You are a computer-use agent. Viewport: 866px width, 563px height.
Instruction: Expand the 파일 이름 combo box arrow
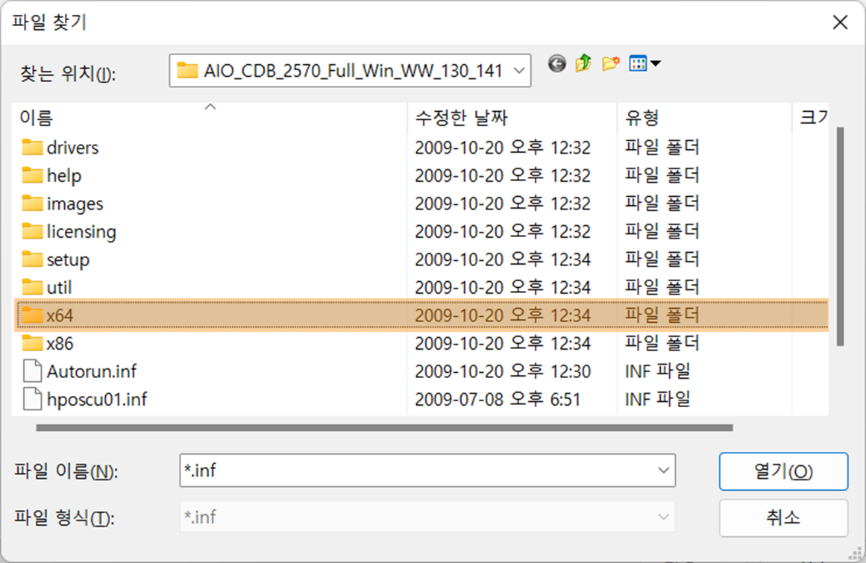(663, 471)
